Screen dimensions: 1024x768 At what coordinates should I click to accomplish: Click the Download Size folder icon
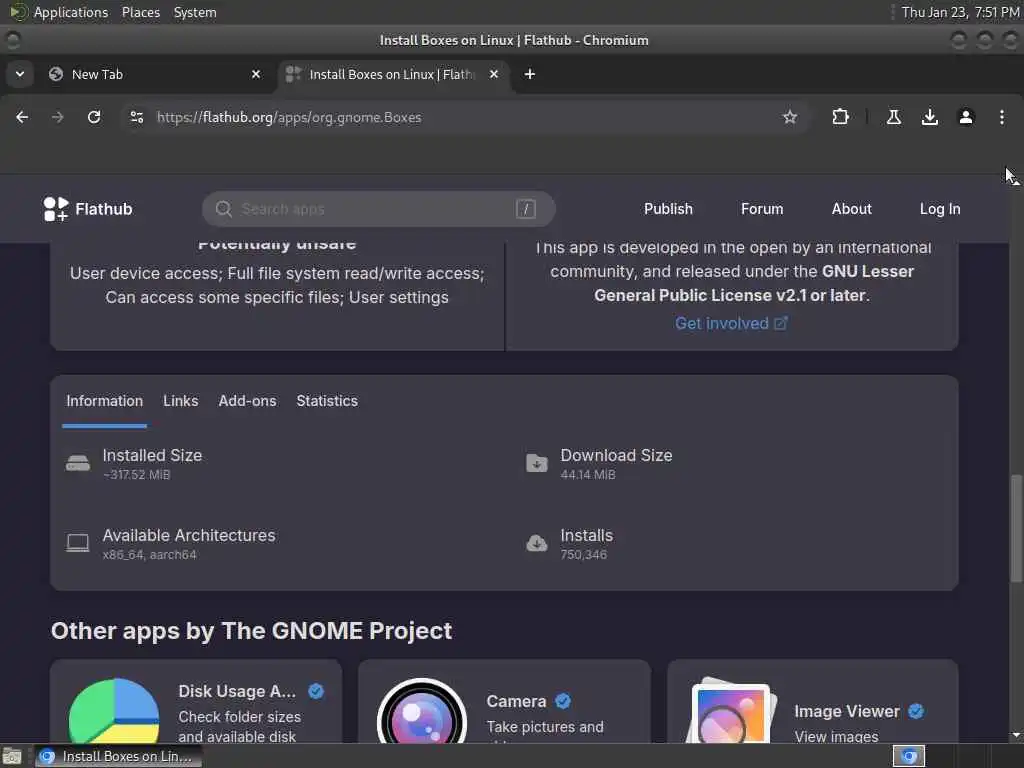pos(537,463)
